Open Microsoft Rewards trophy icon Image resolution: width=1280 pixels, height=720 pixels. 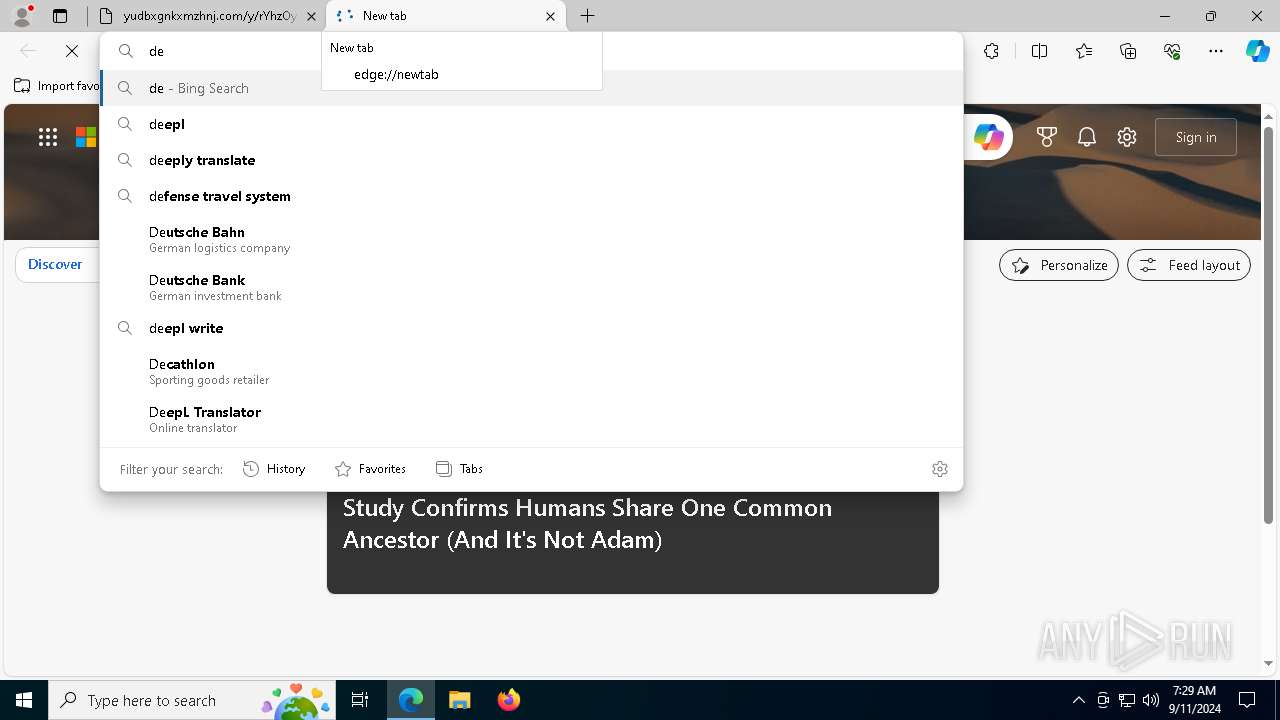1047,137
